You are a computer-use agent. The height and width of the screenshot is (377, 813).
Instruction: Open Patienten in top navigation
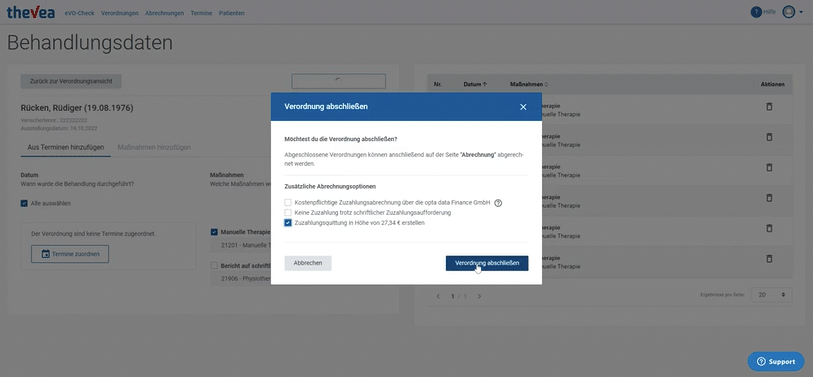(x=232, y=13)
